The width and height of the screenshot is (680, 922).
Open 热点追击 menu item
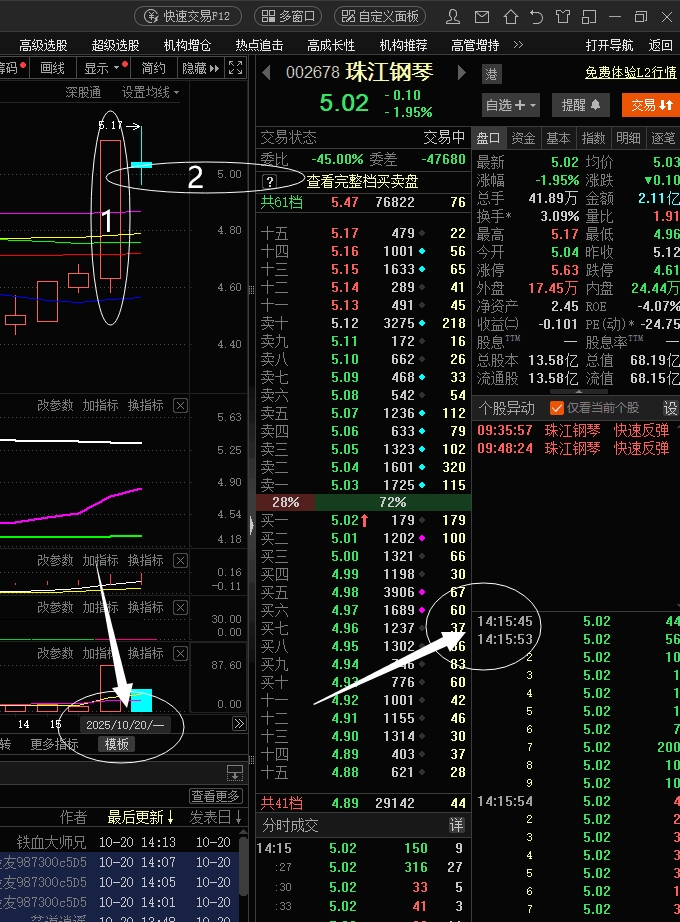point(259,45)
